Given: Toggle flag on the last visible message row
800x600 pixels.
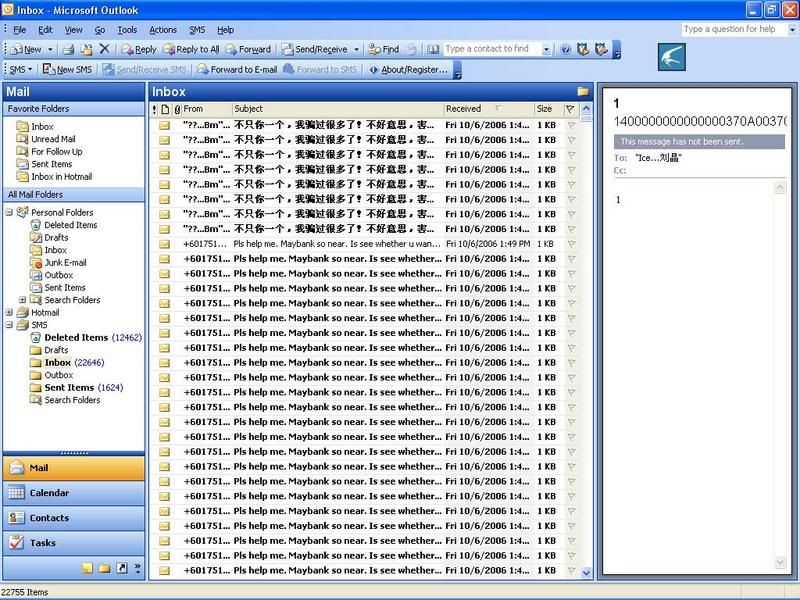Looking at the screenshot, I should click(x=571, y=570).
